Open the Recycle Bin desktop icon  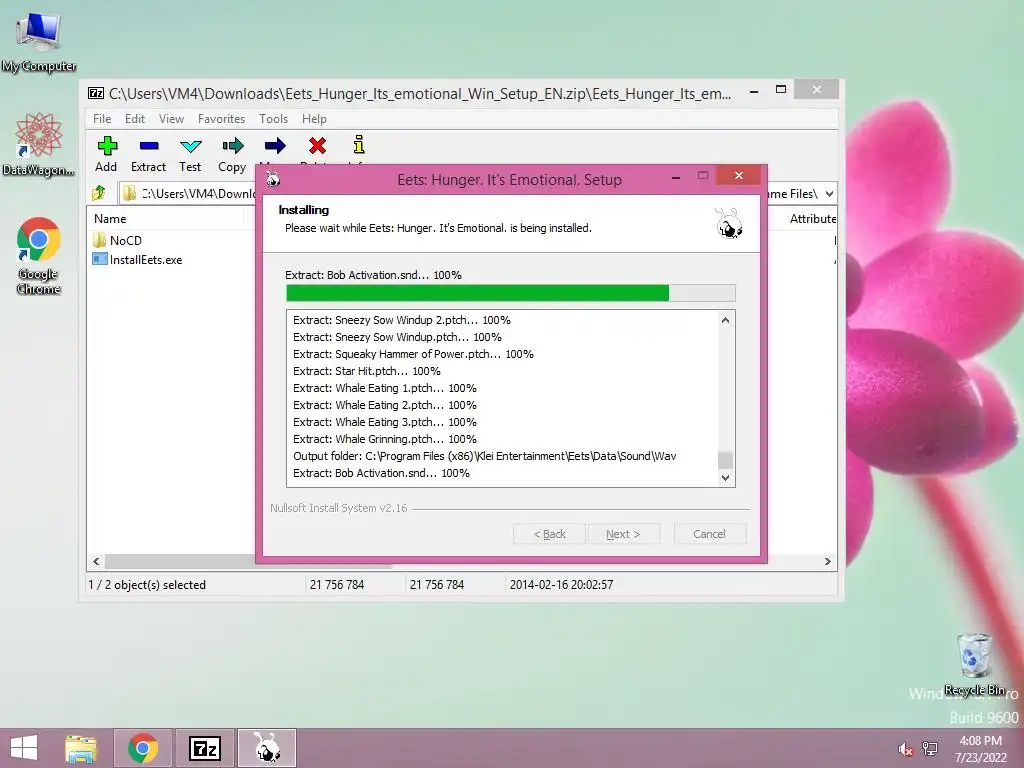[x=975, y=664]
